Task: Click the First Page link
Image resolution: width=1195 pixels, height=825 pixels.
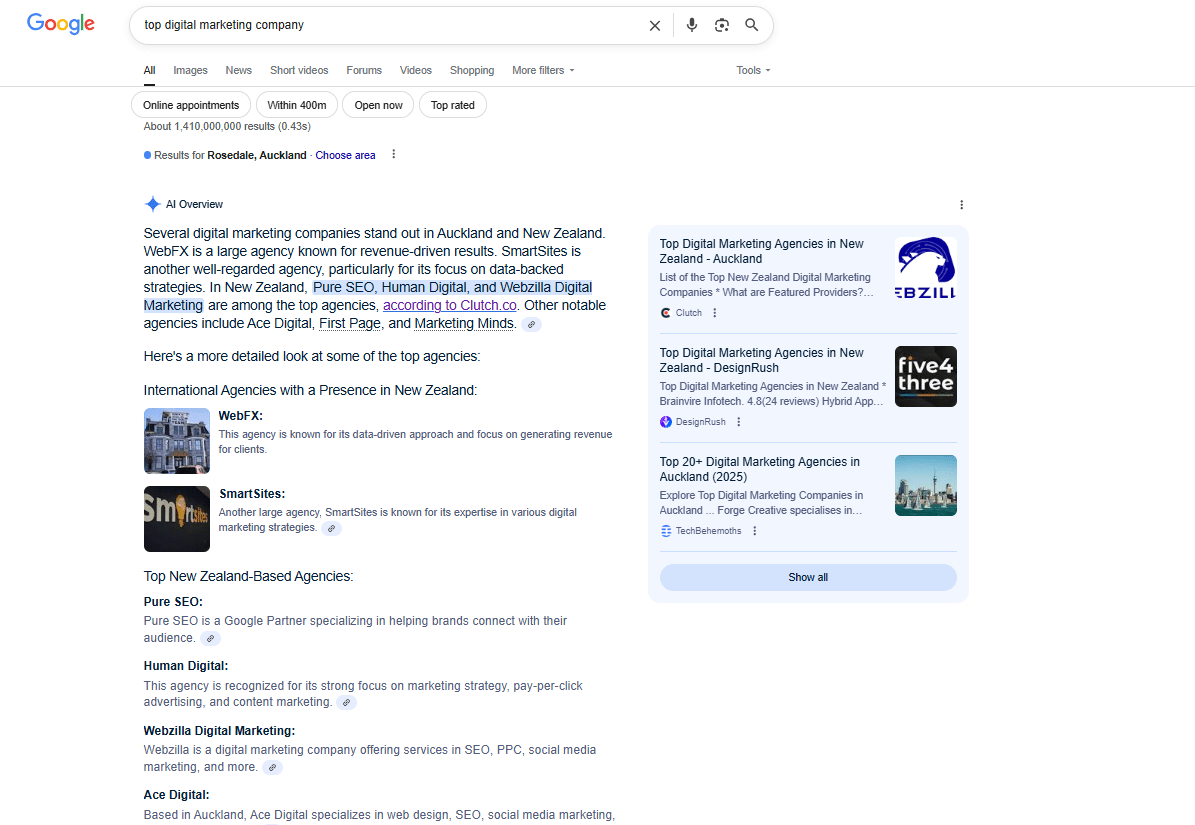Action: coord(350,324)
